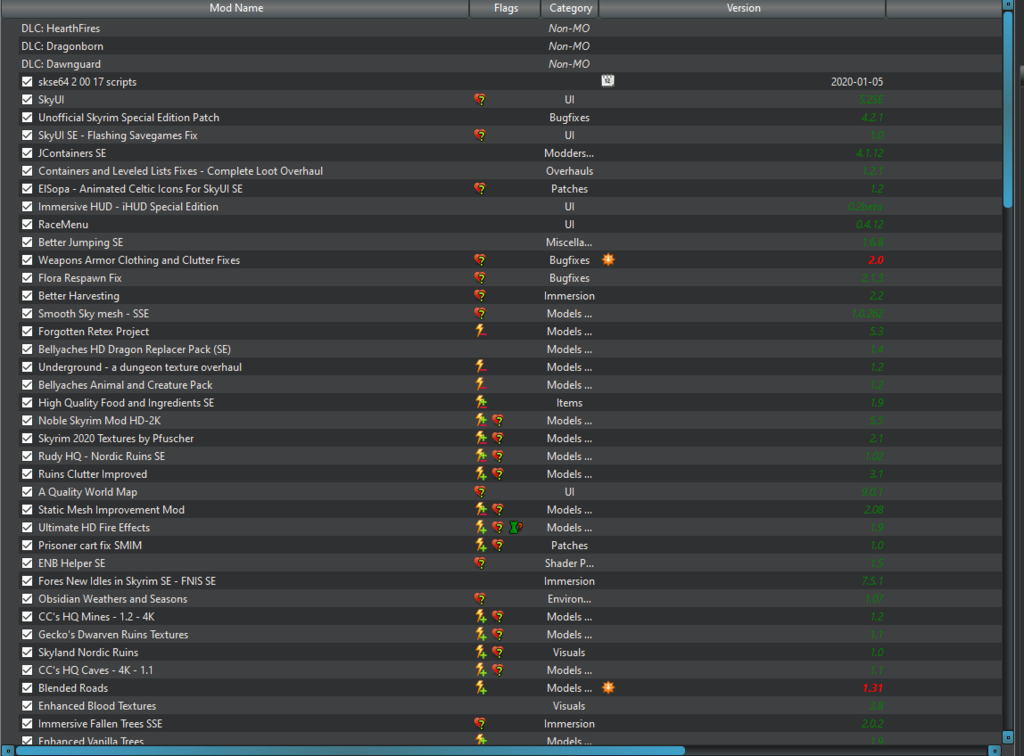The image size is (1024, 756).
Task: Toggle the Obsidian Weathers and Seasons checkbox
Action: 28,599
